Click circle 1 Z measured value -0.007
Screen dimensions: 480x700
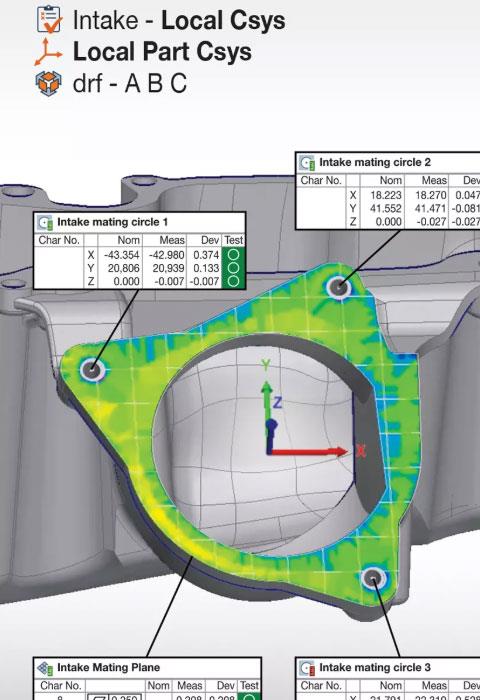[x=169, y=282]
